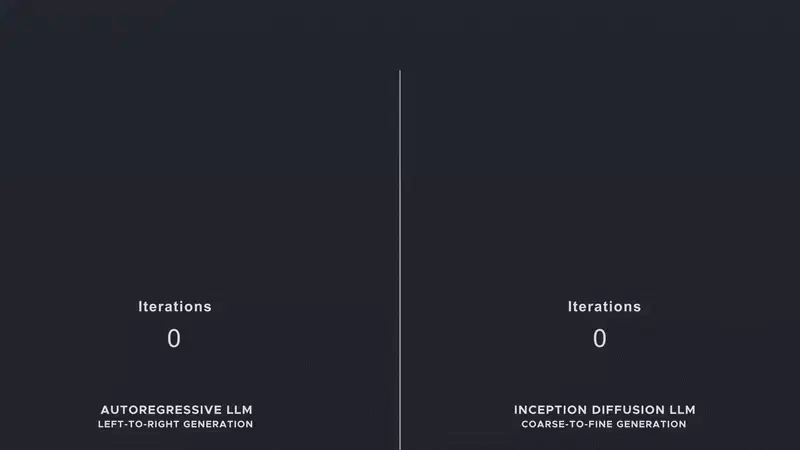The image size is (800, 450).
Task: Click the autoregressive iteration counter showing 0
Action: coord(174,339)
